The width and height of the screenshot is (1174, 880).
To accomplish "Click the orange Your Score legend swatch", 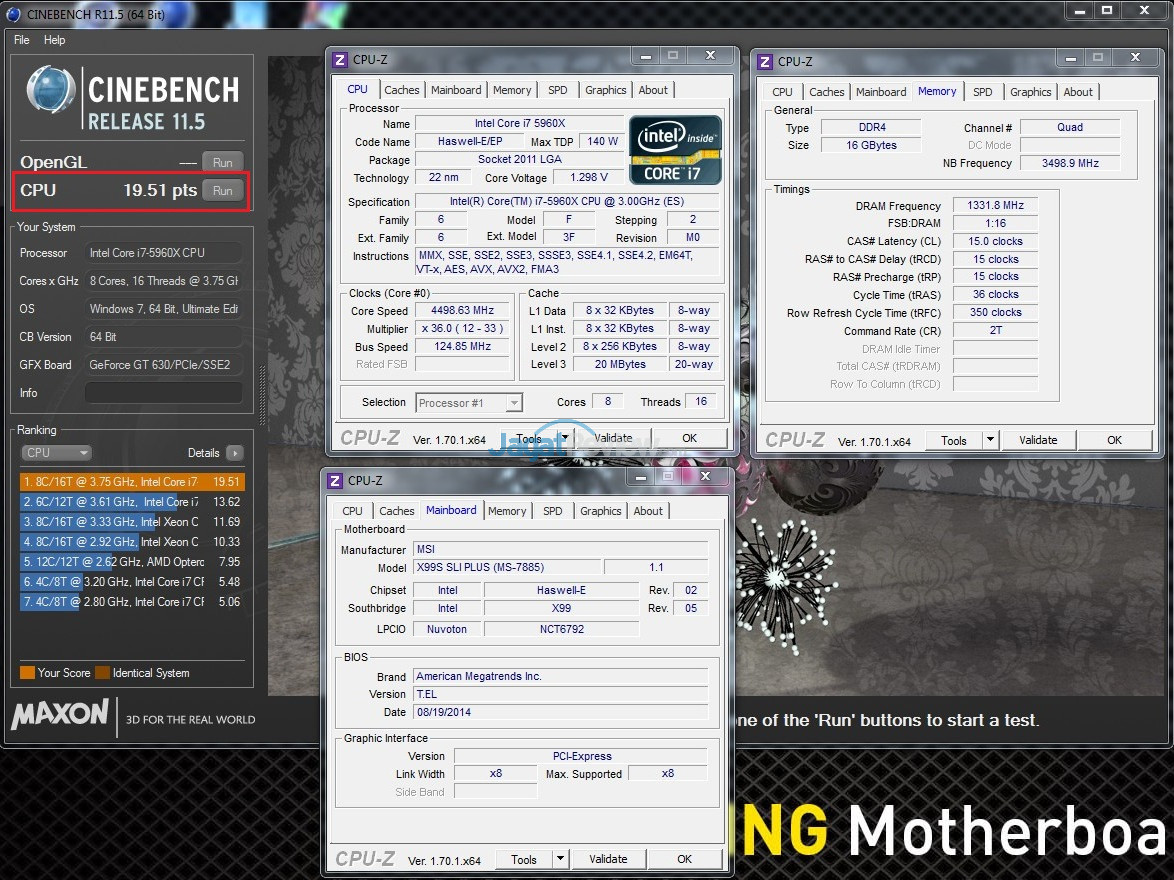I will coord(27,673).
